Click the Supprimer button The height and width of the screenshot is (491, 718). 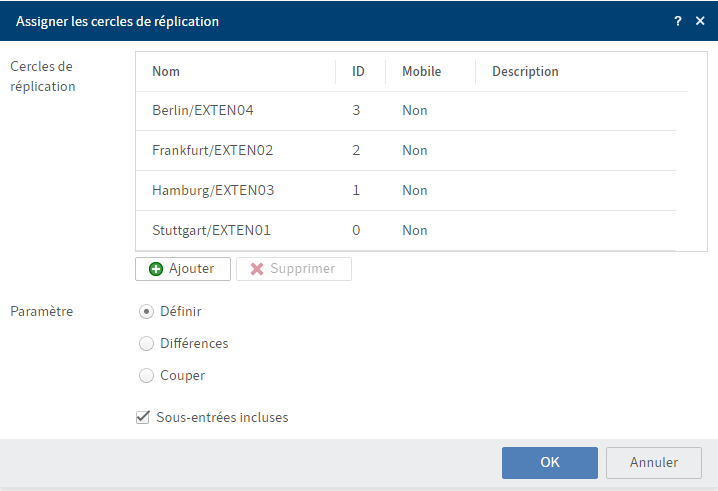(x=294, y=268)
